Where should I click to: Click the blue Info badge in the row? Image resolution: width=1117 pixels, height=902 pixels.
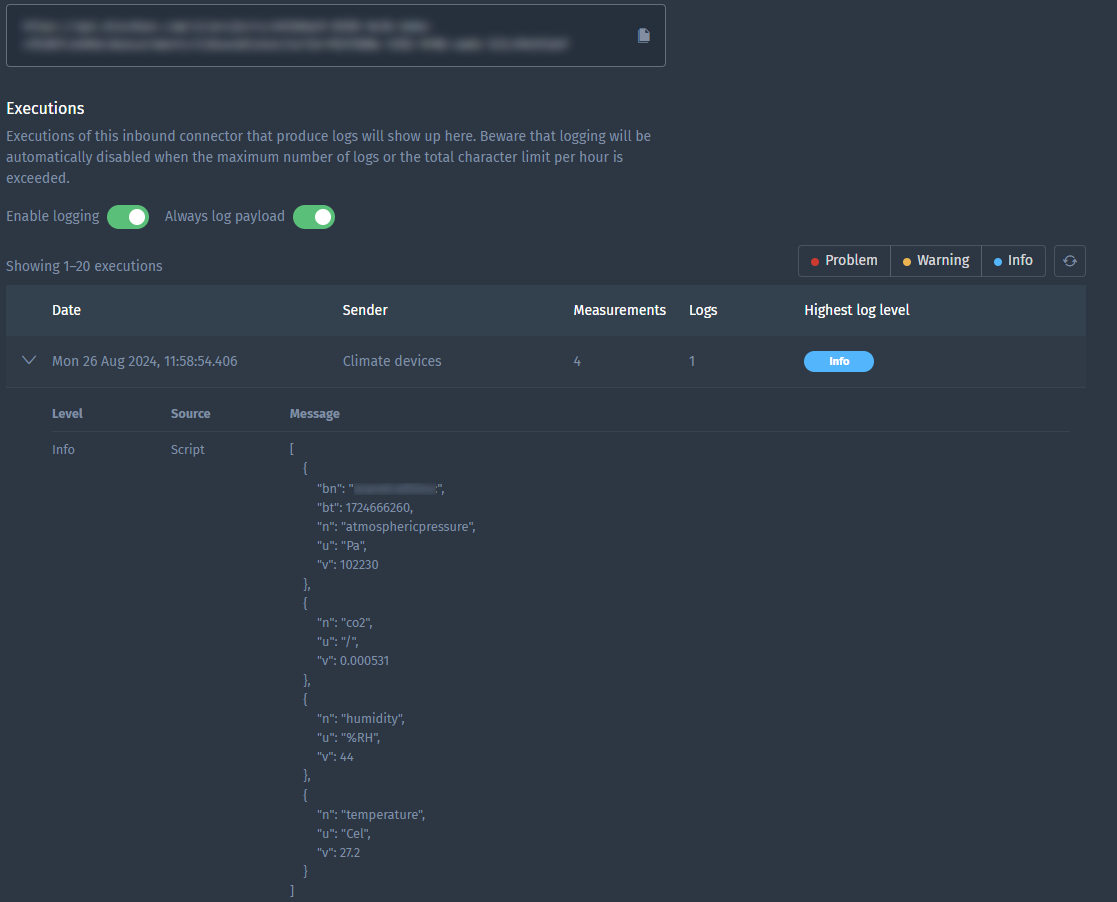(x=838, y=361)
